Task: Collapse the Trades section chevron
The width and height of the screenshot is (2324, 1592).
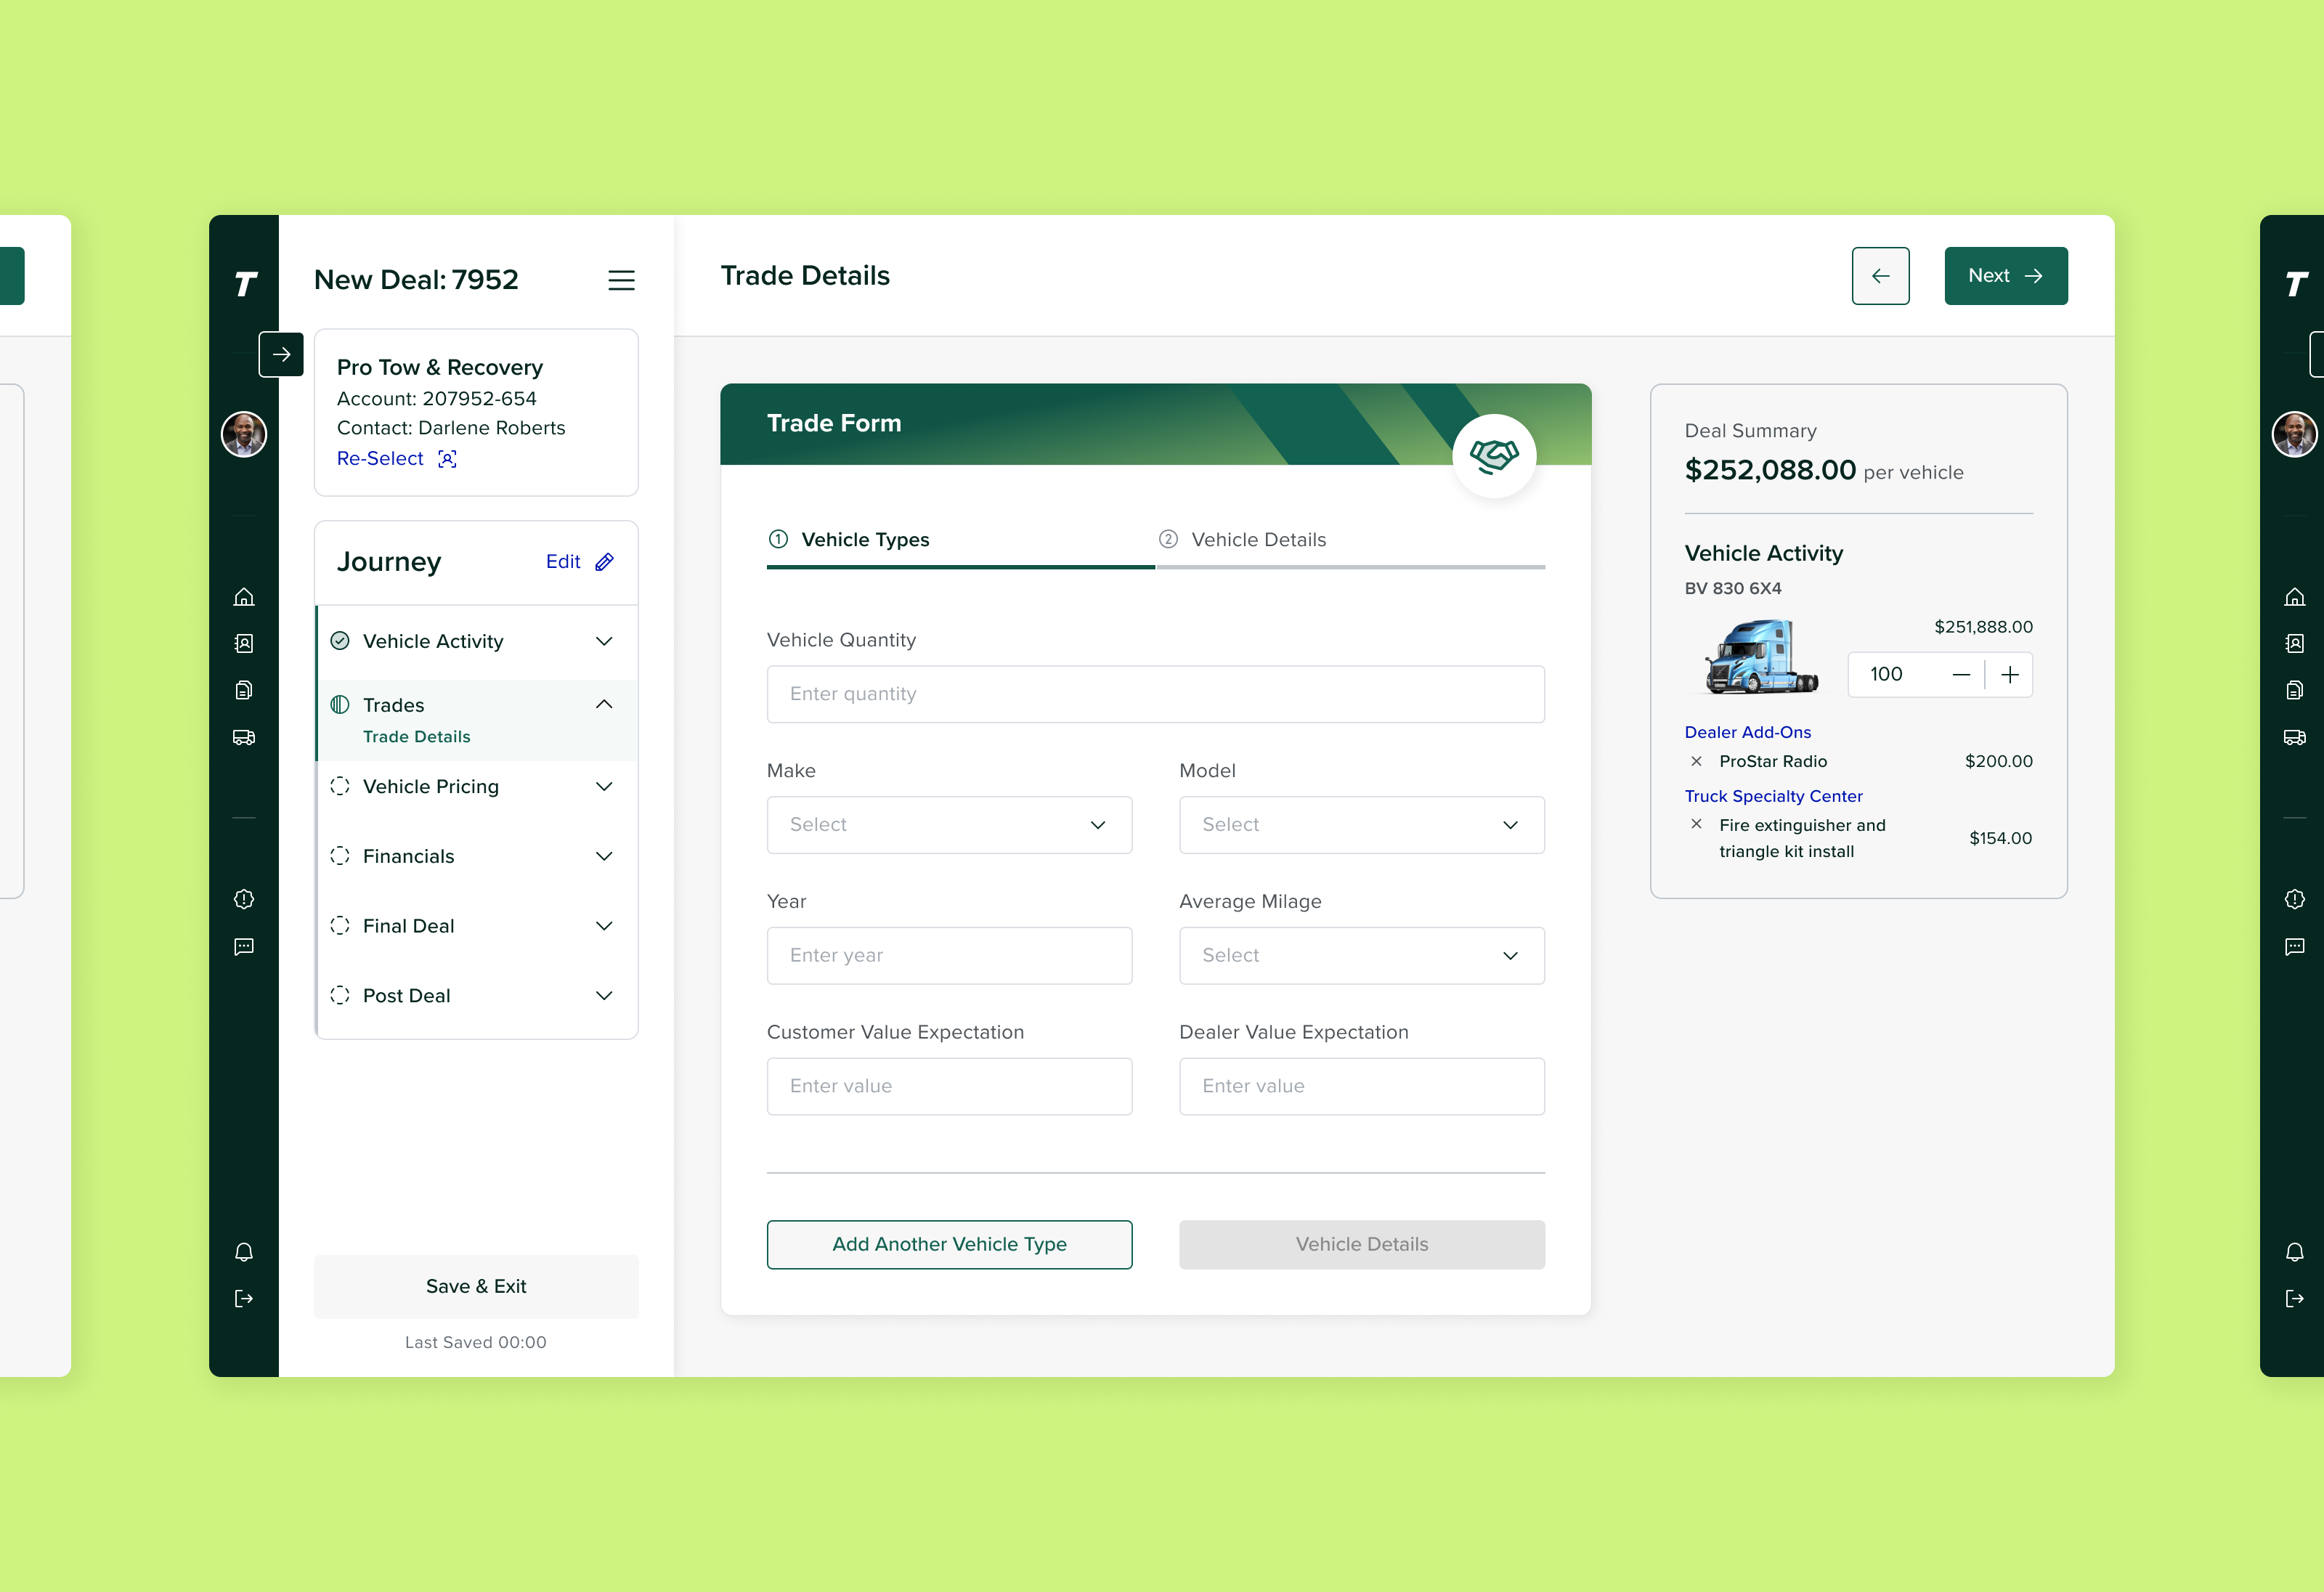Action: (604, 704)
